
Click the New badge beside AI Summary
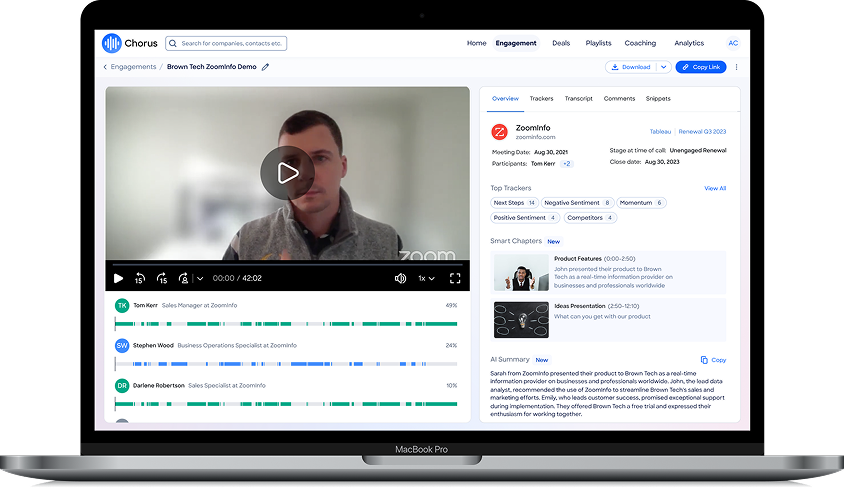pyautogui.click(x=541, y=360)
